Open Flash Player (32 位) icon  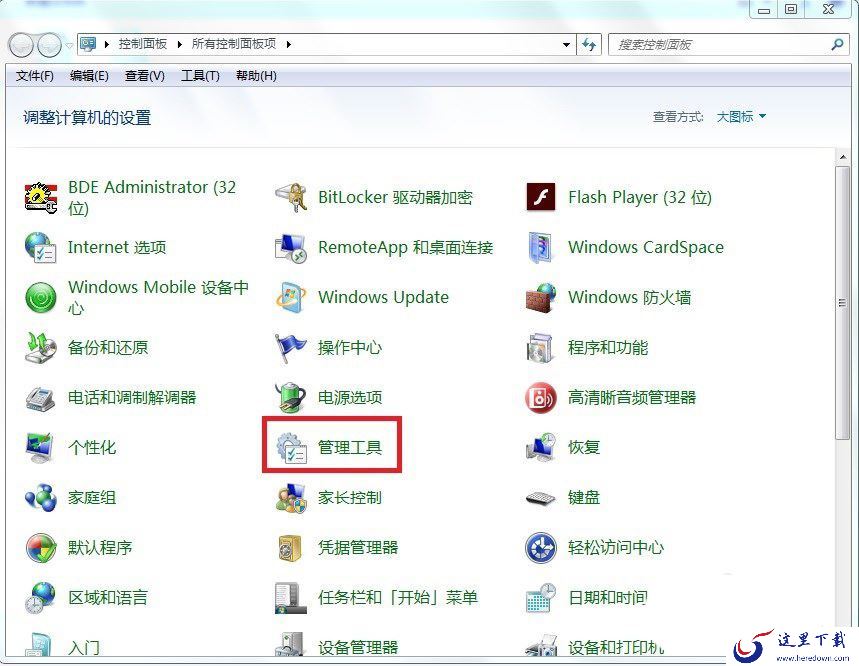coord(541,197)
